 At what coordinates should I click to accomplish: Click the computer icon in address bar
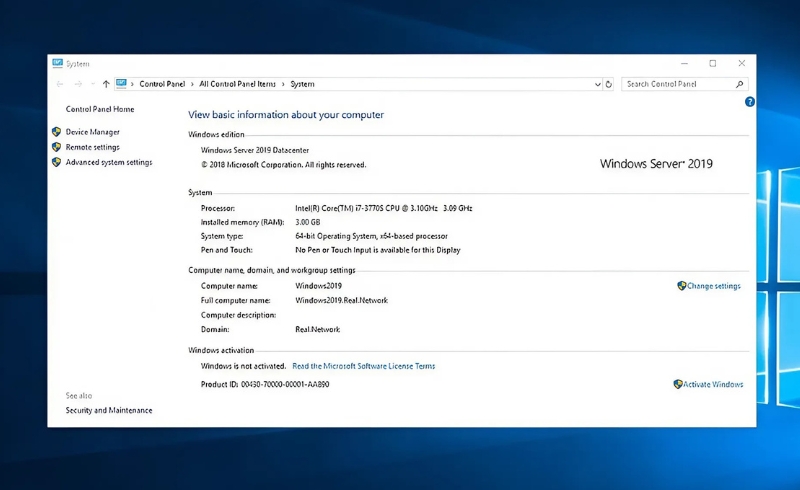pos(121,84)
